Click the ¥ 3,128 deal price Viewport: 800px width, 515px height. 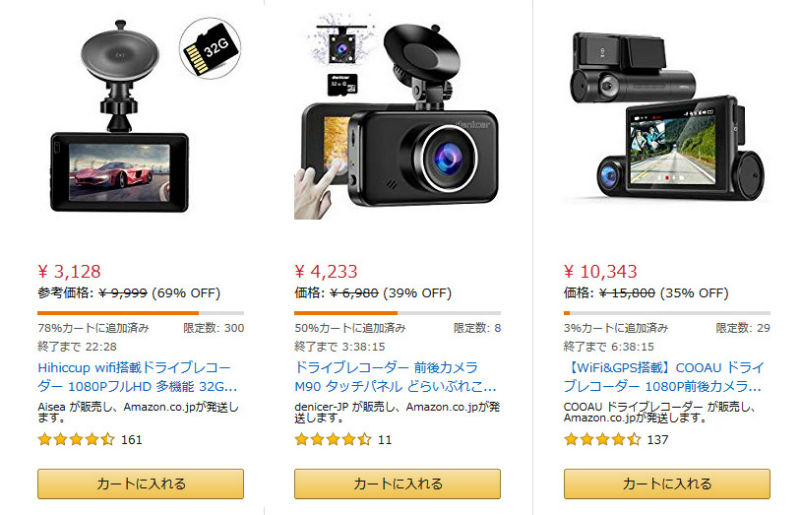69,272
